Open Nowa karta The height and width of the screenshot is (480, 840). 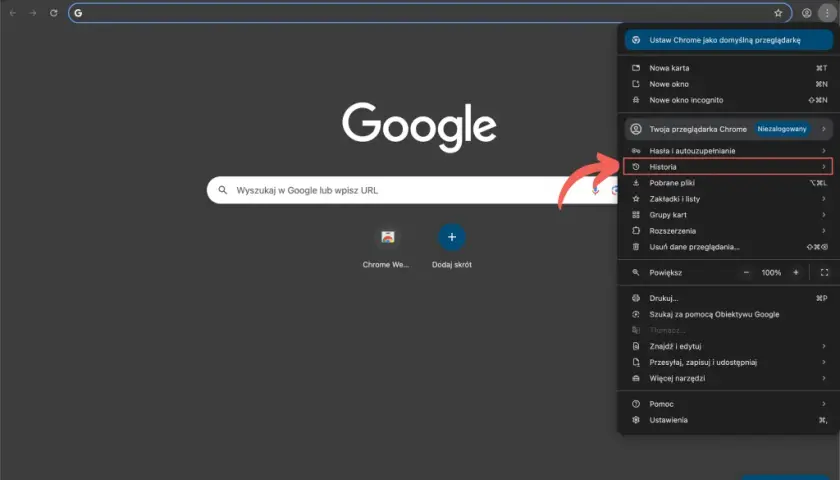tap(729, 68)
